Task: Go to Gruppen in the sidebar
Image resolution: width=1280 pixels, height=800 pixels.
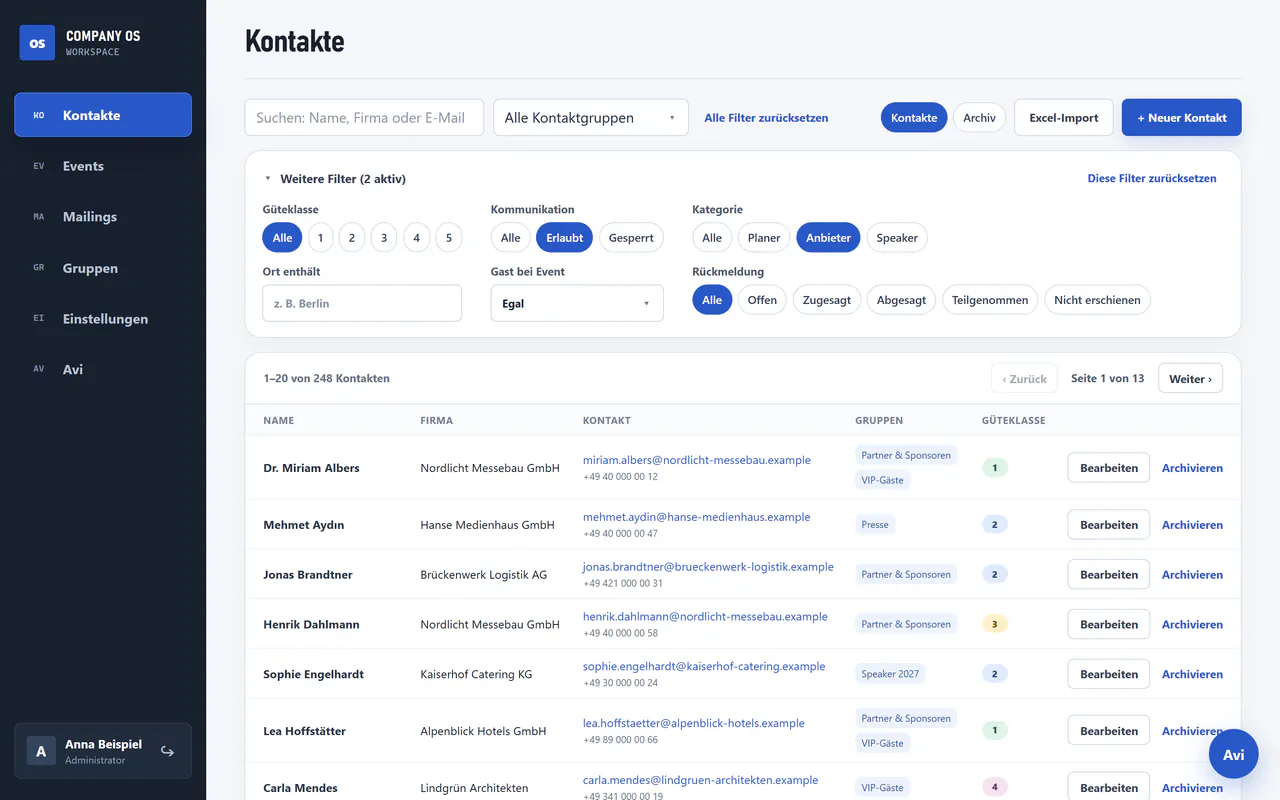Action: [x=103, y=268]
